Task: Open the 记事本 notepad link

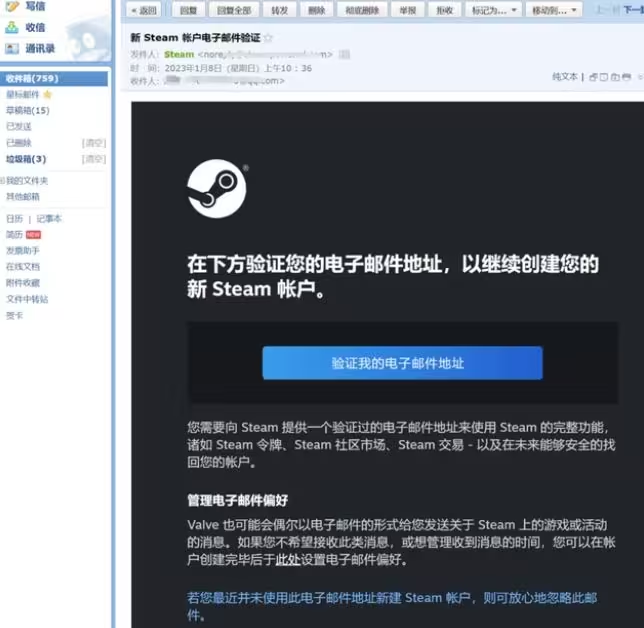Action: click(49, 219)
